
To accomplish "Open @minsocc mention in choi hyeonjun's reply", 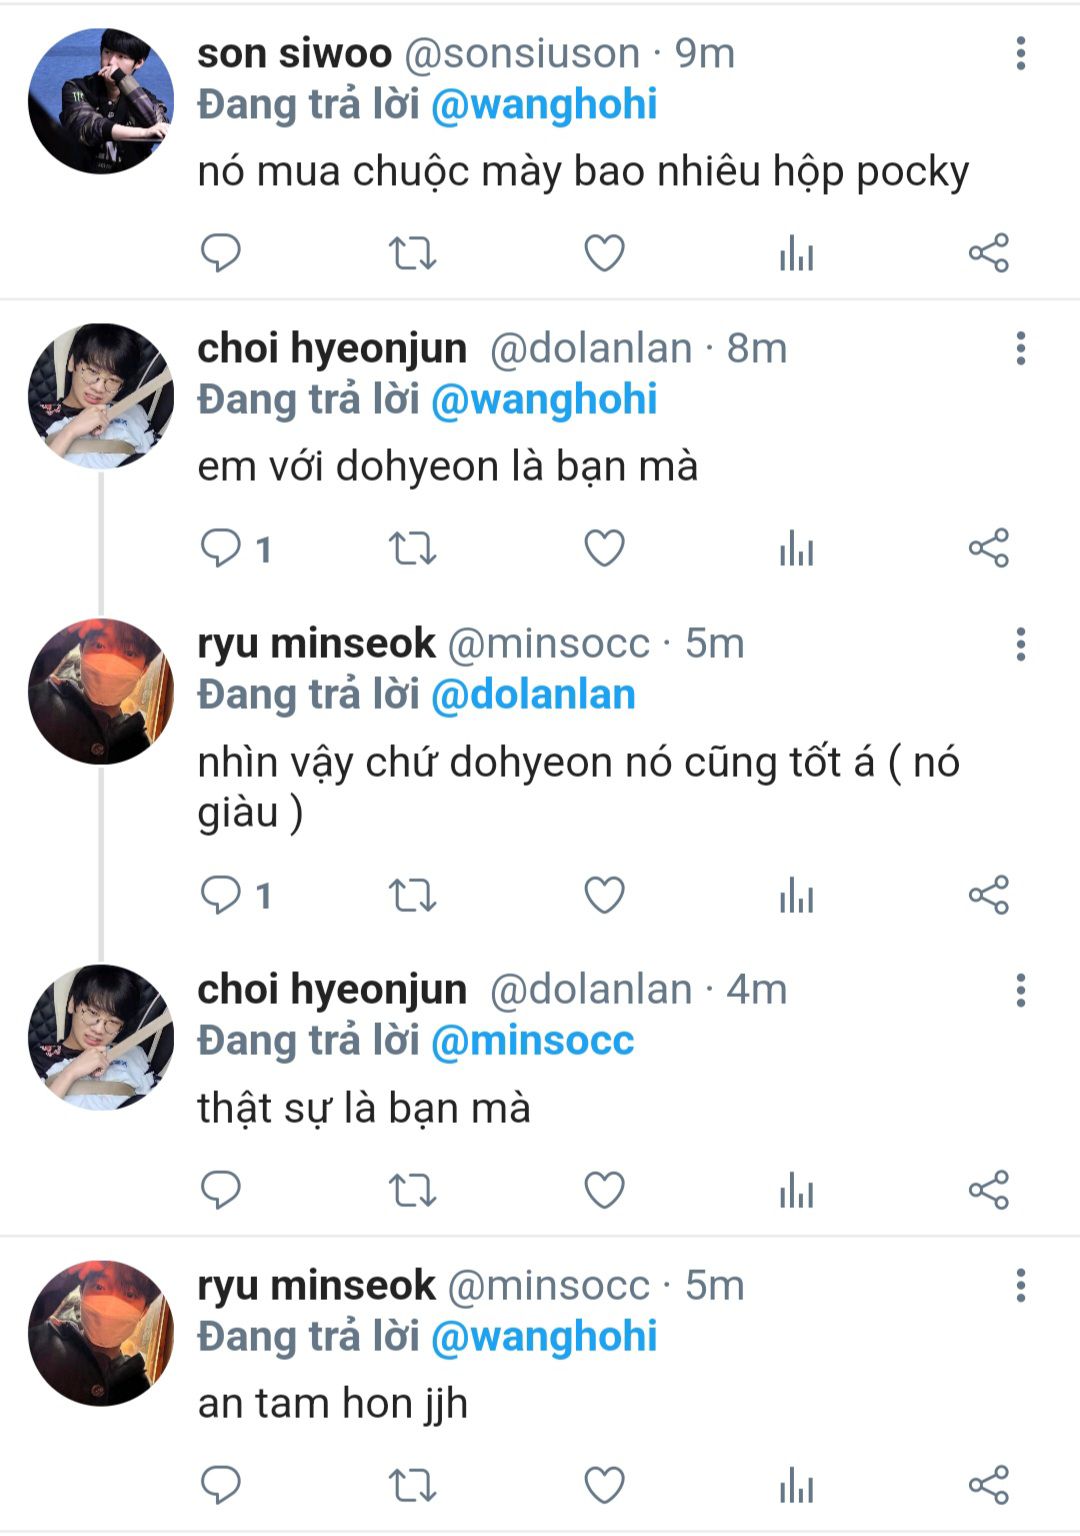I will (x=532, y=1040).
